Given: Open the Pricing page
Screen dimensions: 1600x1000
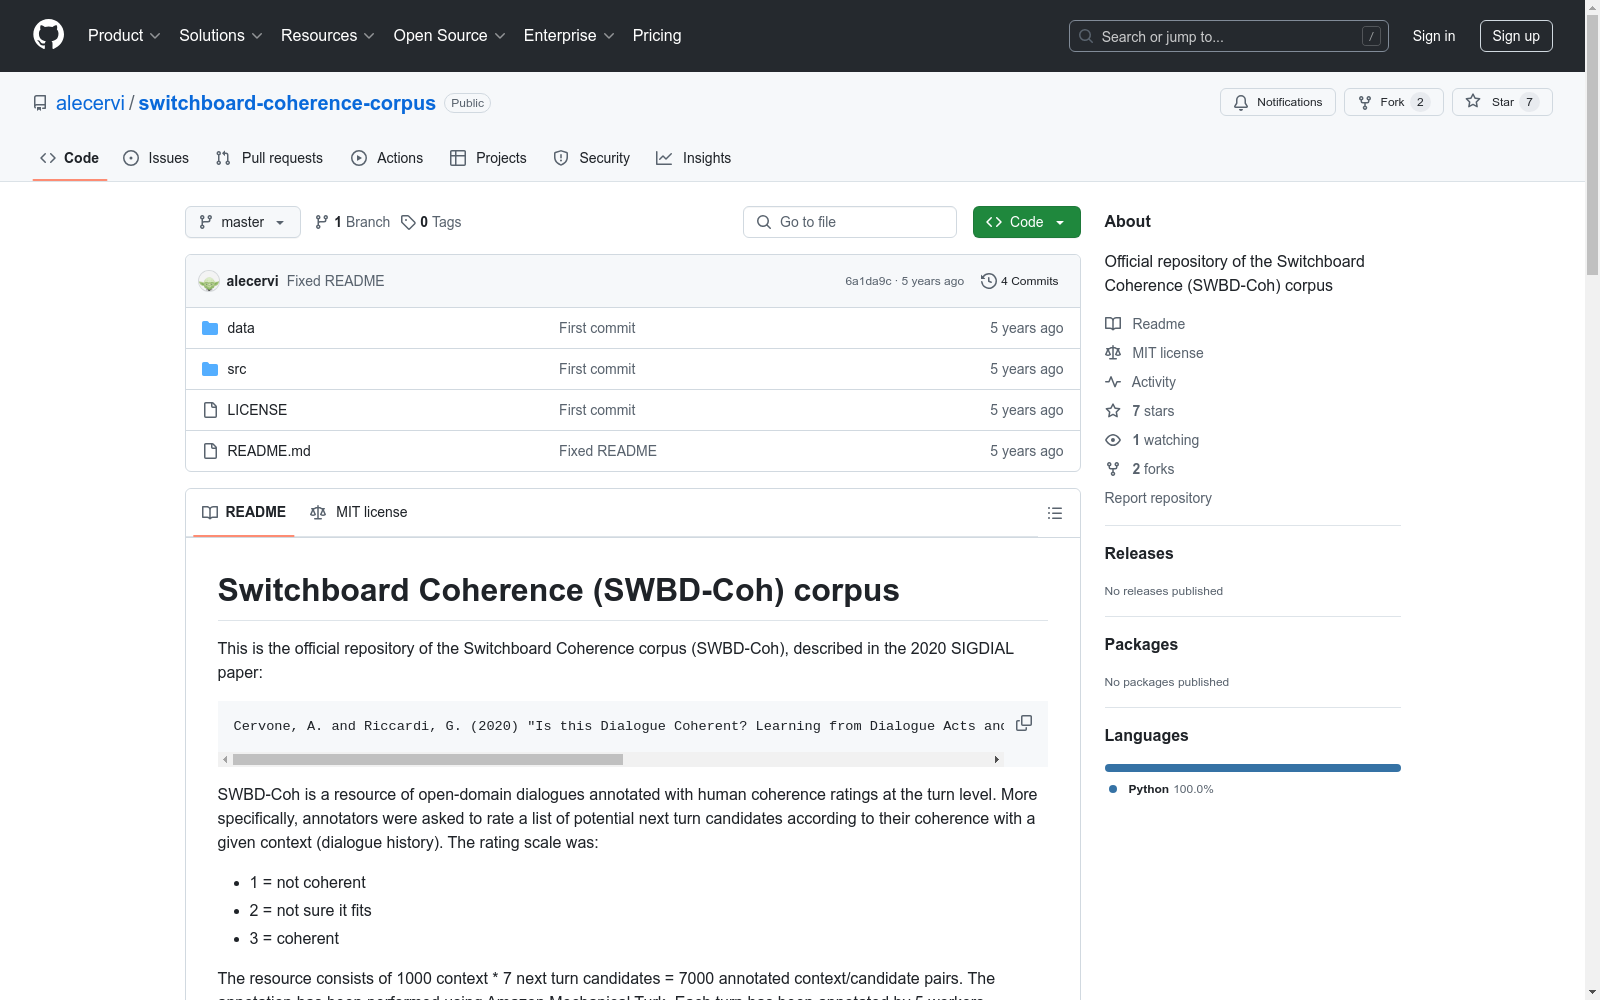Looking at the screenshot, I should click(657, 36).
